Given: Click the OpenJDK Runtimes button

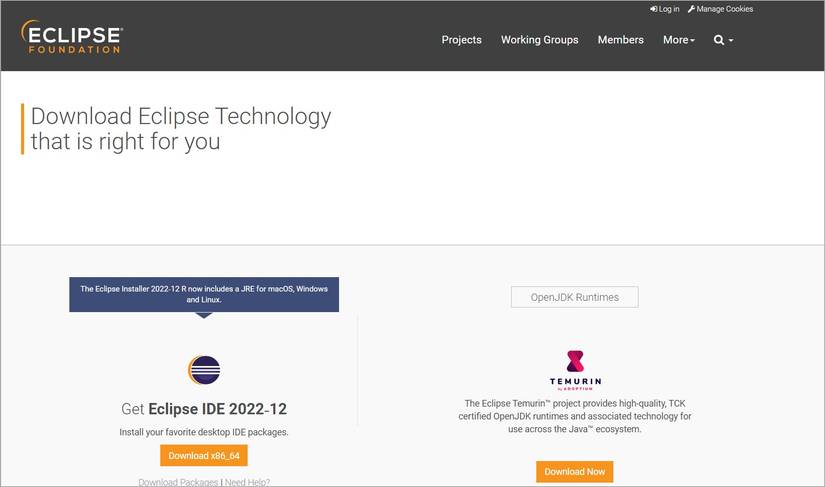Looking at the screenshot, I should tap(575, 297).
